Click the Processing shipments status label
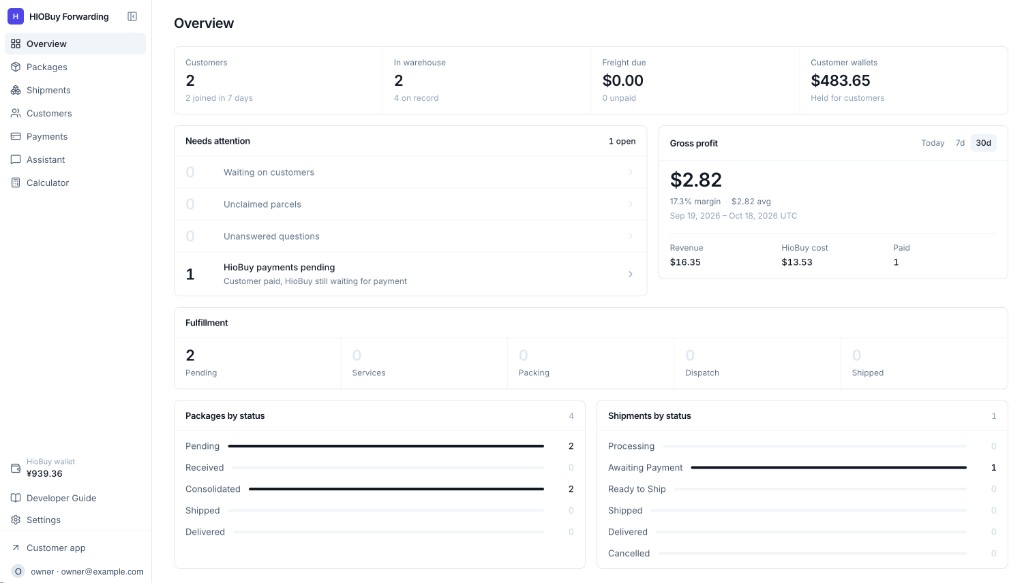1024x583 pixels. [631, 446]
